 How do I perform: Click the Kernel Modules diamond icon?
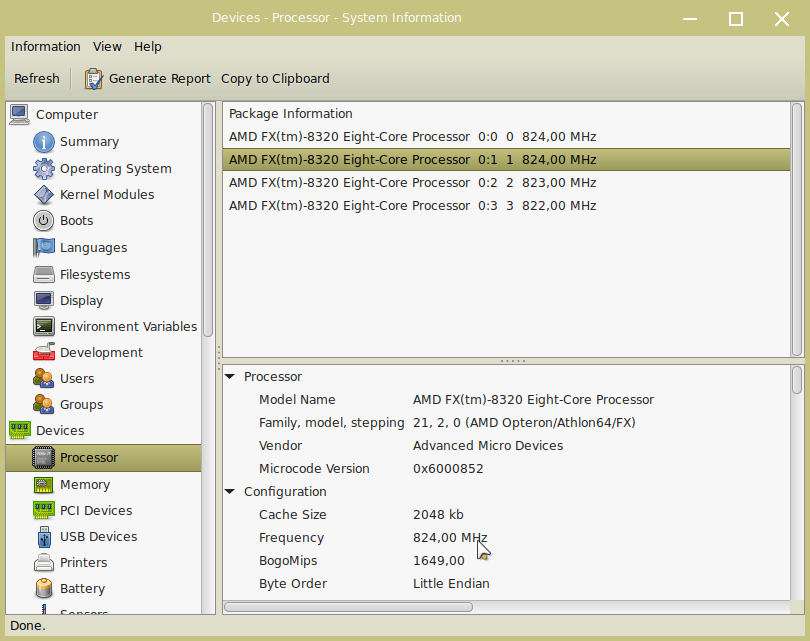coord(43,195)
